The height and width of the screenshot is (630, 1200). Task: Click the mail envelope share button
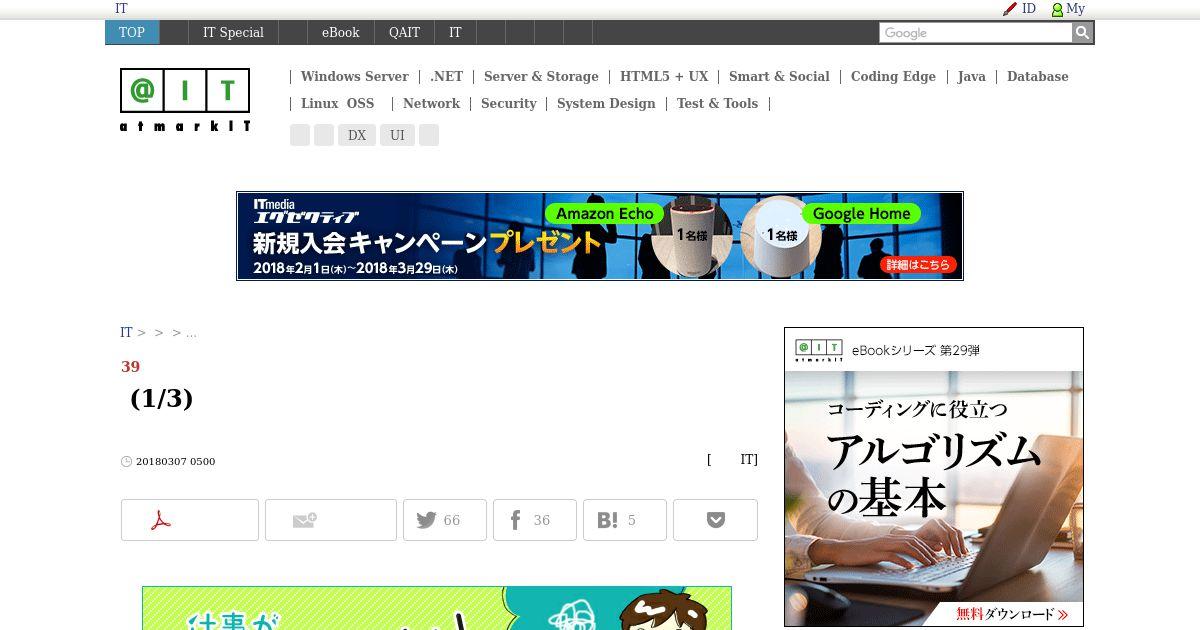point(331,520)
